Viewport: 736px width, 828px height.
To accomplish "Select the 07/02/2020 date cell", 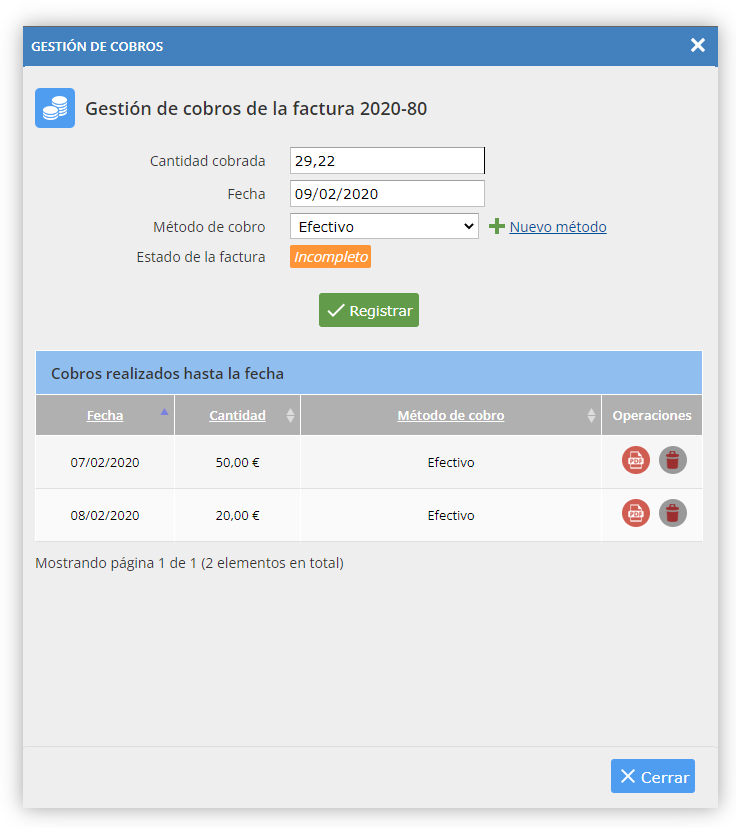I will (105, 463).
